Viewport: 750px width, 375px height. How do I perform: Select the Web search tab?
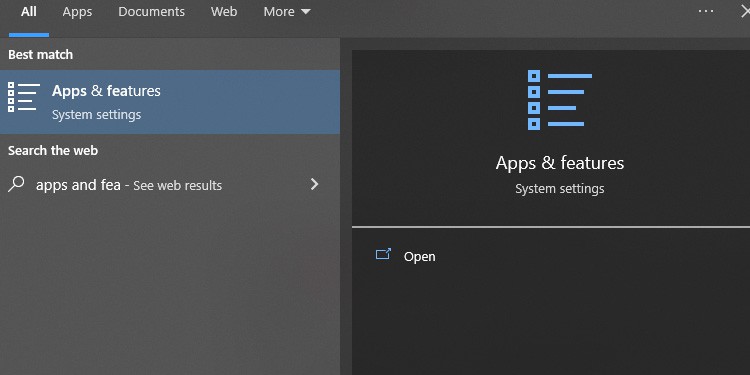(224, 12)
